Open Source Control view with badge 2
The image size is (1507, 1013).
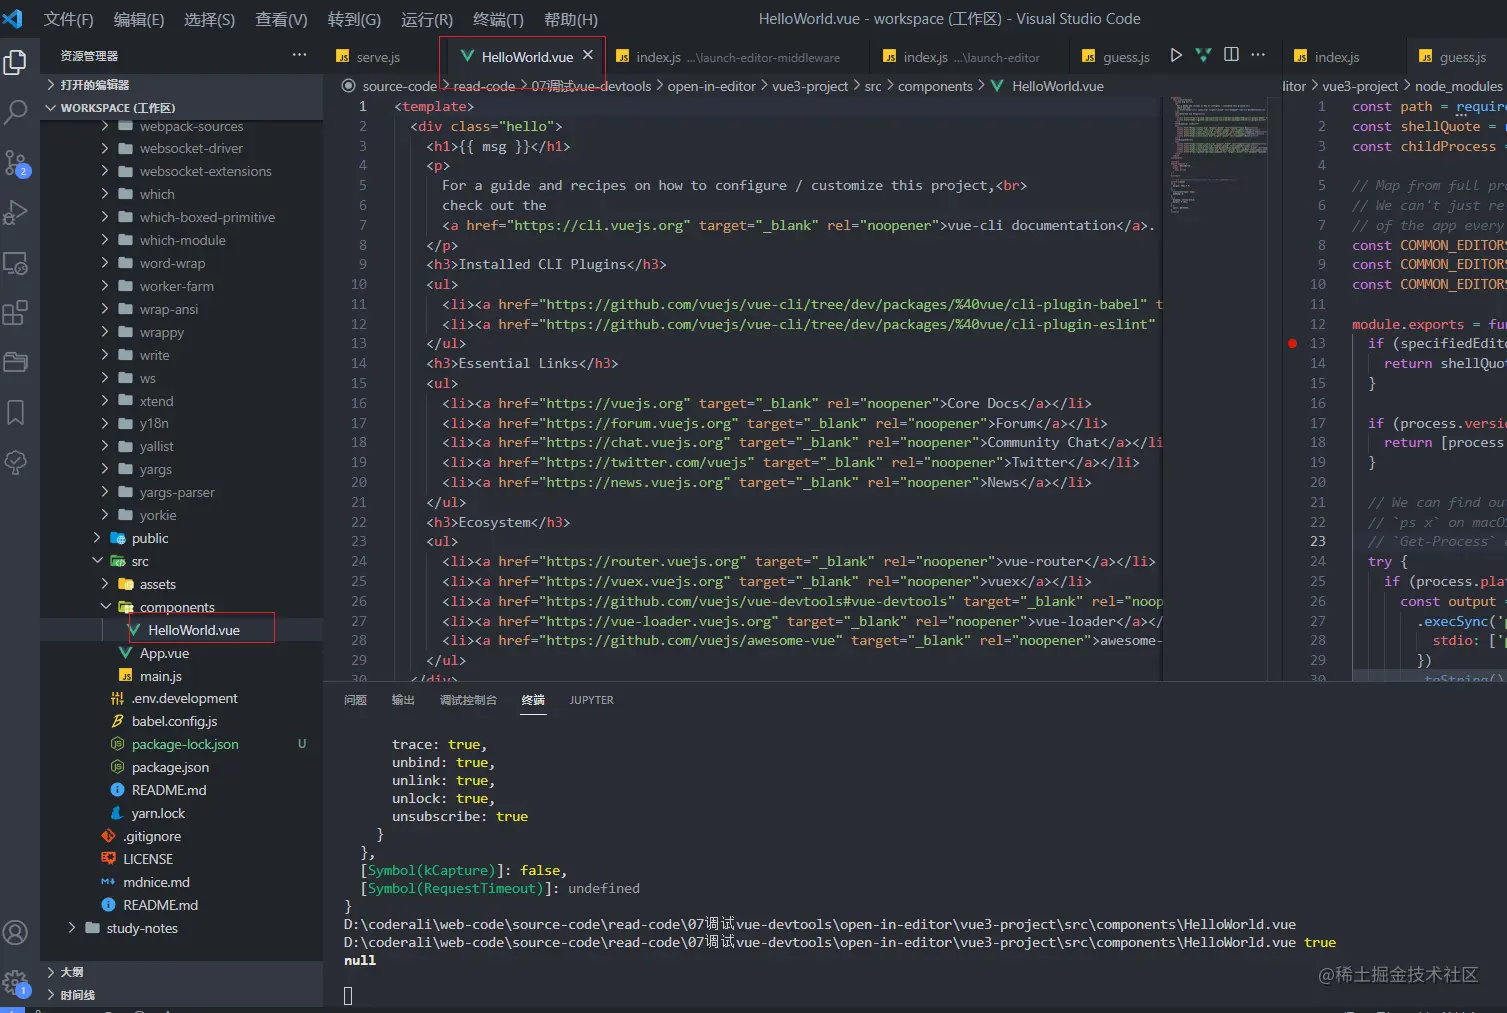[x=16, y=162]
